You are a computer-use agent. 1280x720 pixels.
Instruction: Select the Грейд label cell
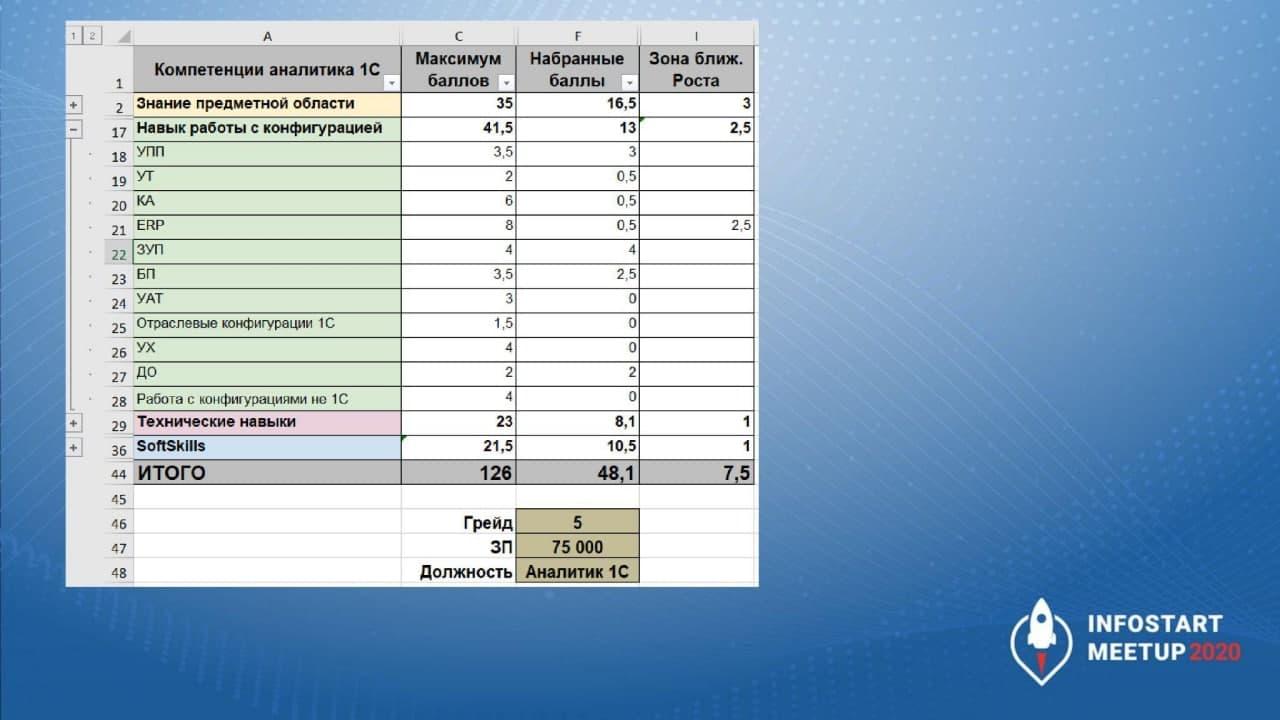pos(459,522)
